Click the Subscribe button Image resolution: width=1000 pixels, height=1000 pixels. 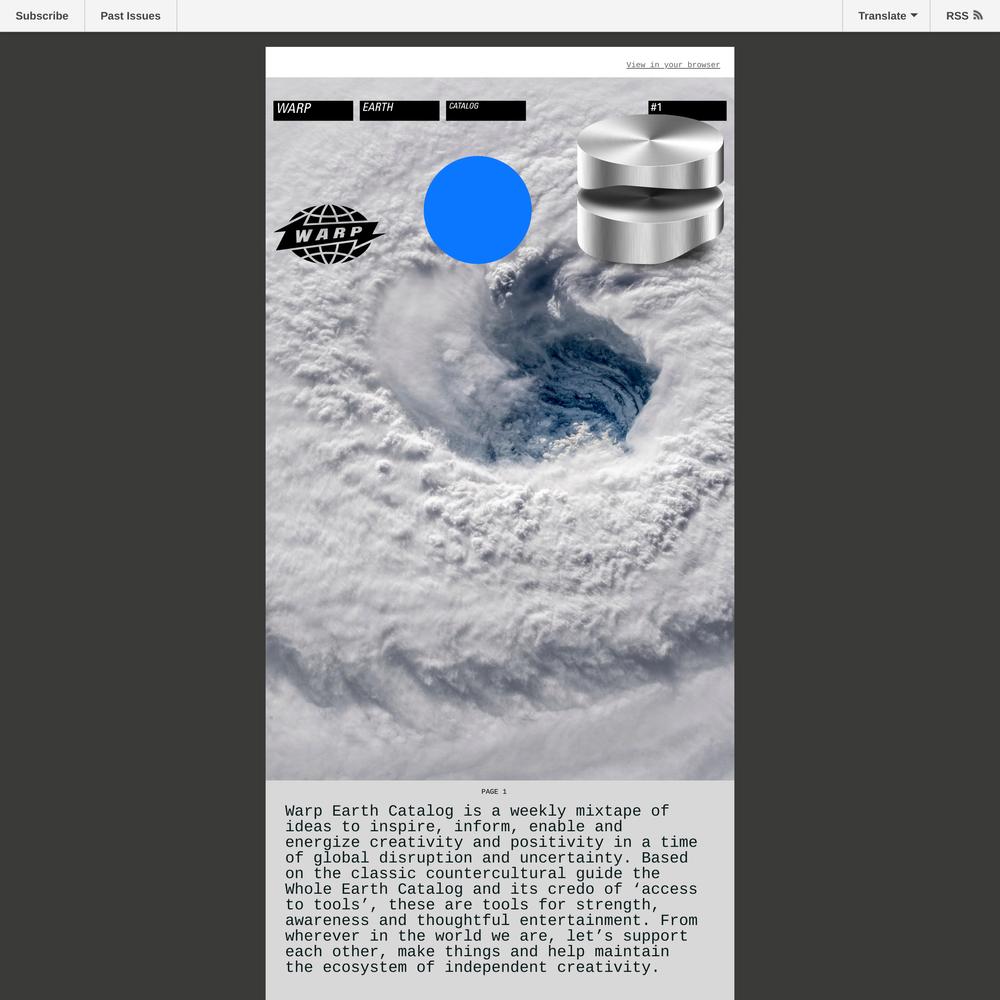pos(42,16)
